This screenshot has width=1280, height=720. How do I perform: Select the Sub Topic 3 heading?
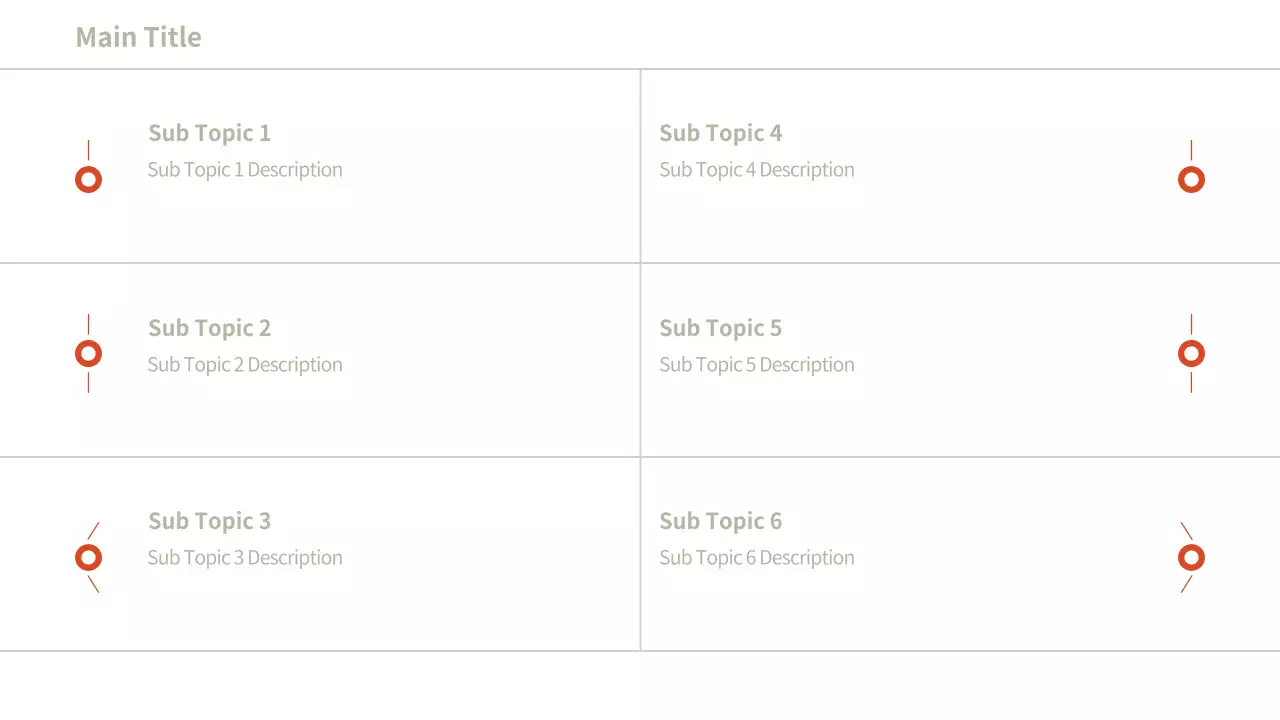click(x=209, y=521)
